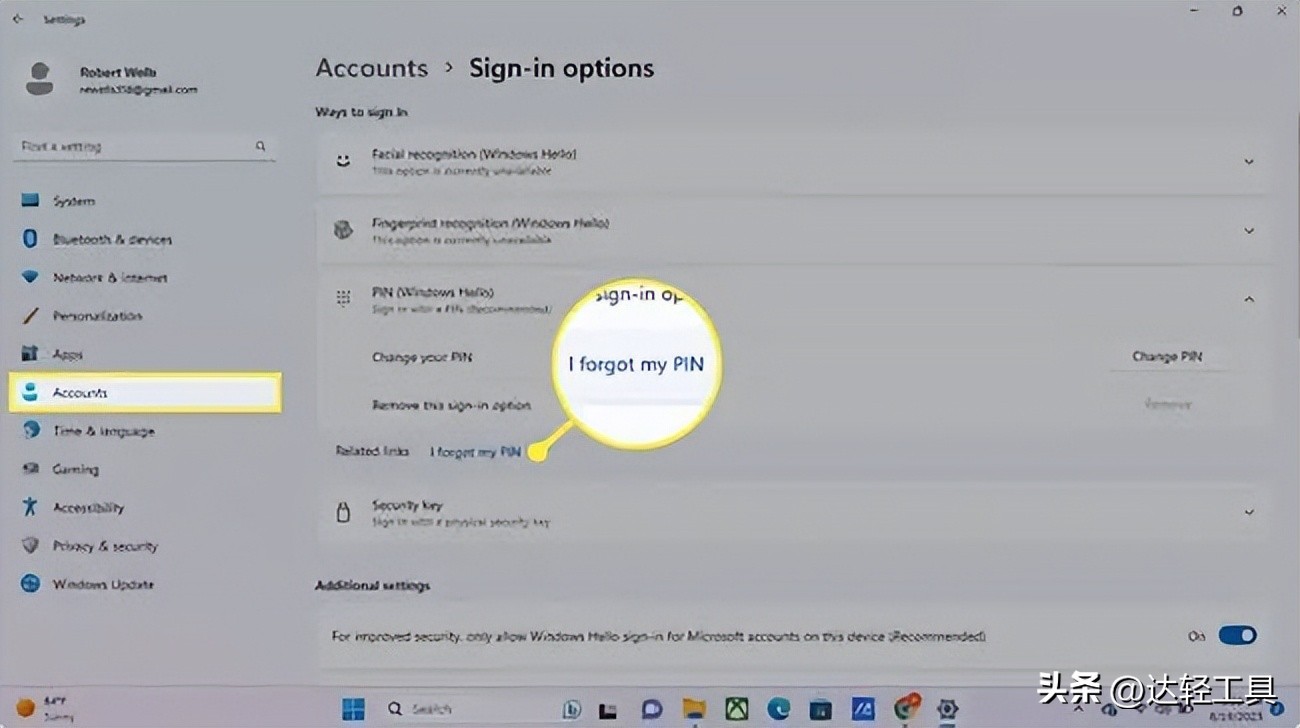Image resolution: width=1300 pixels, height=728 pixels.
Task: Click the I forgot my PIN link
Action: click(x=474, y=451)
